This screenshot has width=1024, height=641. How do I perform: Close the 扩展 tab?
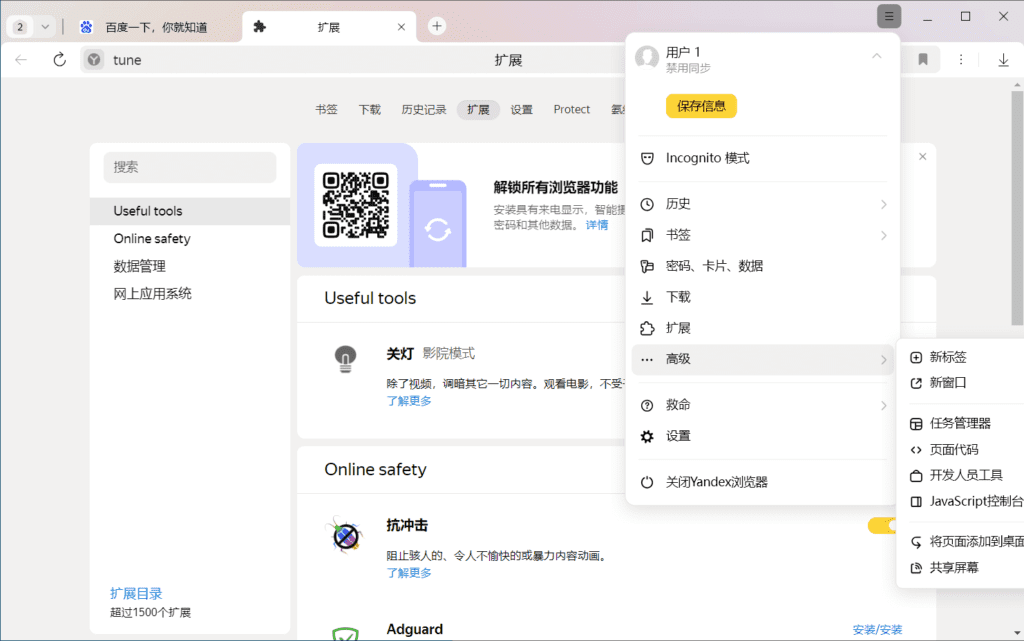tap(401, 27)
